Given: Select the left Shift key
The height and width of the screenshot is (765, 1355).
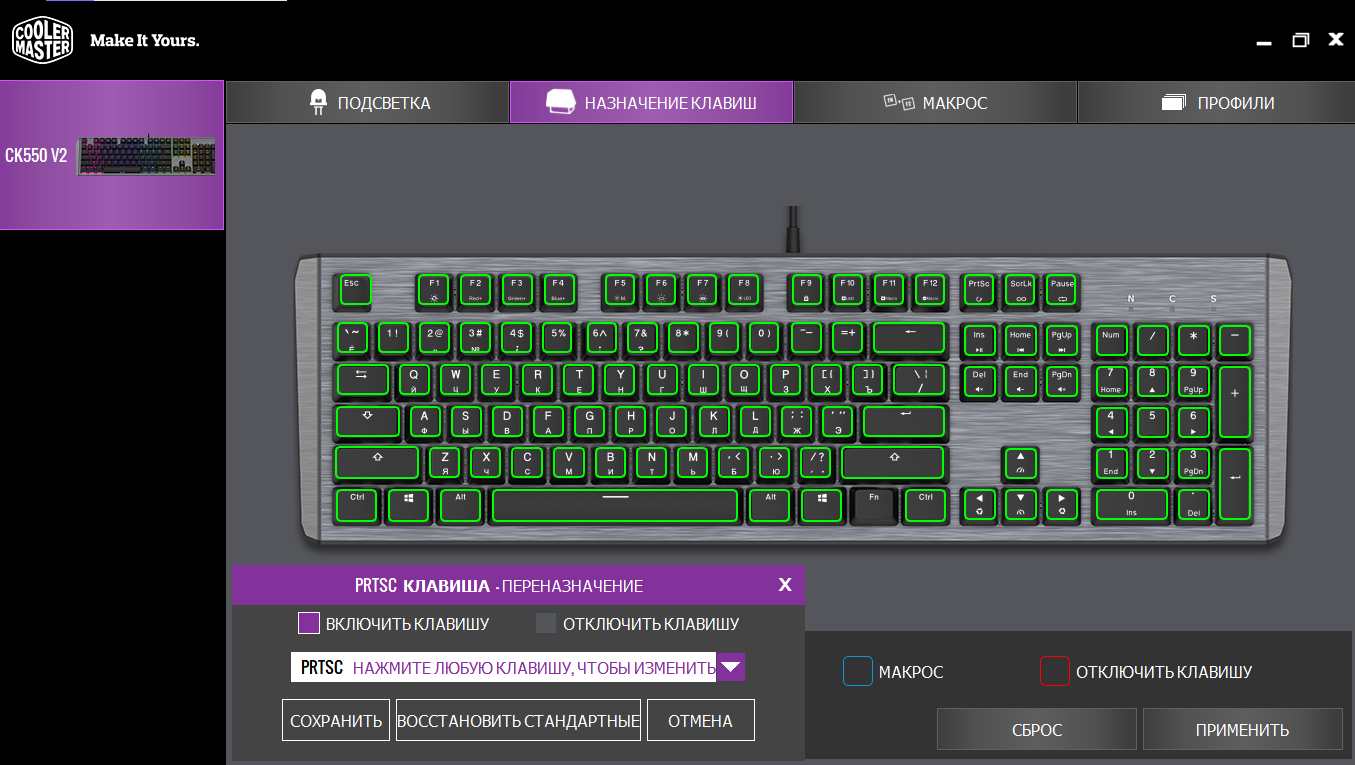Looking at the screenshot, I should [x=378, y=463].
